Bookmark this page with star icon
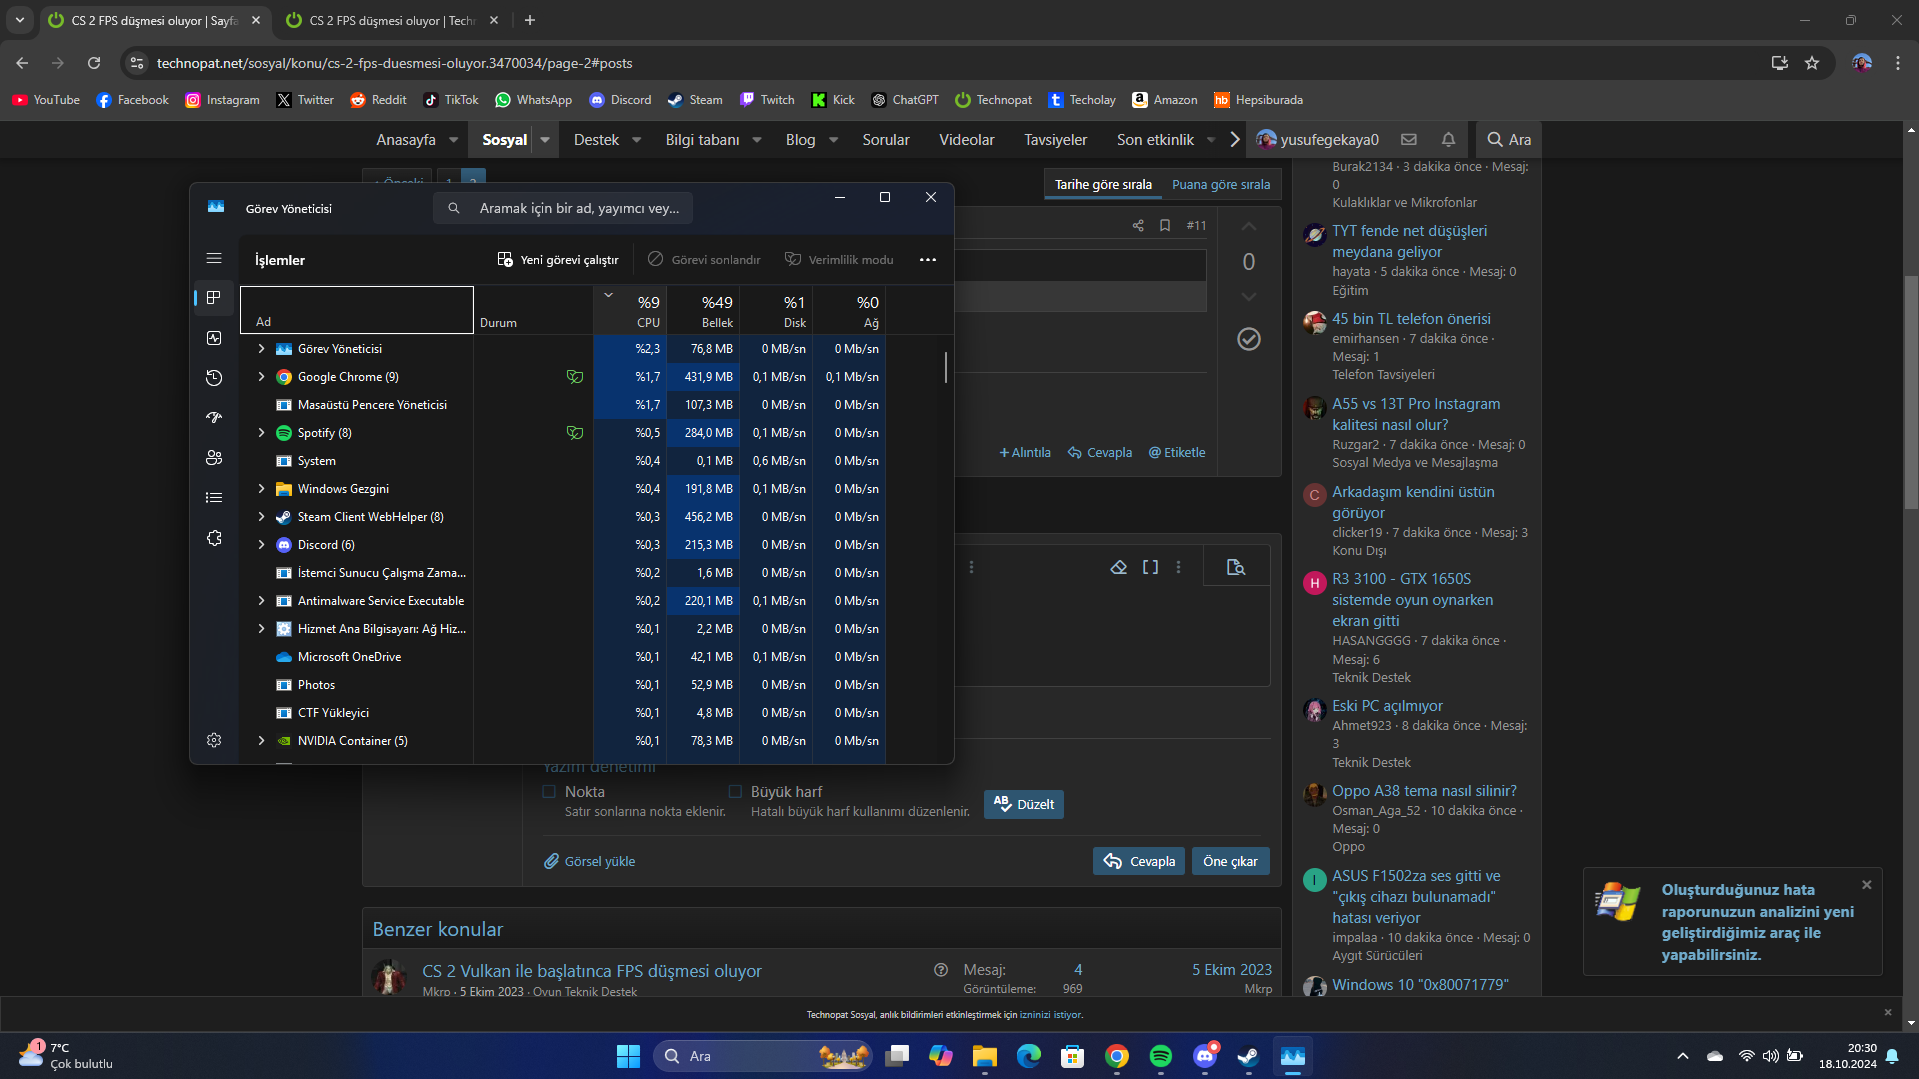This screenshot has height=1079, width=1919. [1812, 63]
